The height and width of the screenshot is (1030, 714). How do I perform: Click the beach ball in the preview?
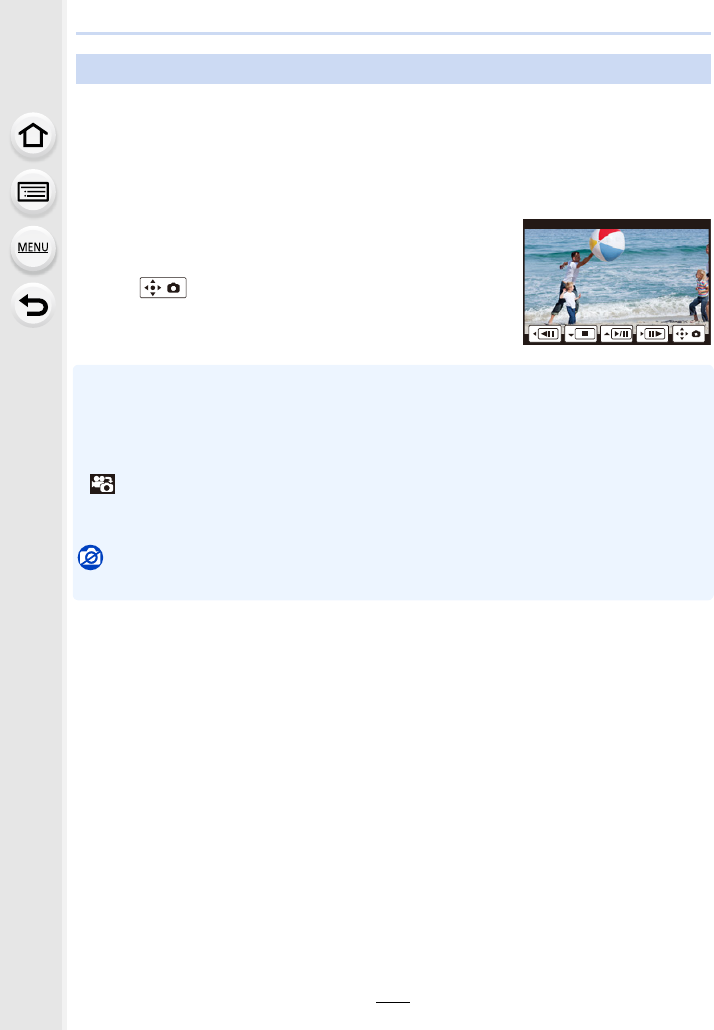click(607, 244)
